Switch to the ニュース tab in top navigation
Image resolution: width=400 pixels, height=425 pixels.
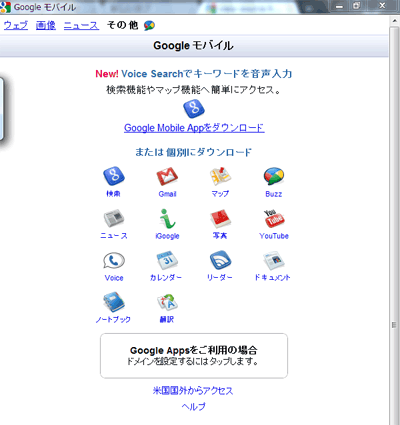click(x=81, y=25)
